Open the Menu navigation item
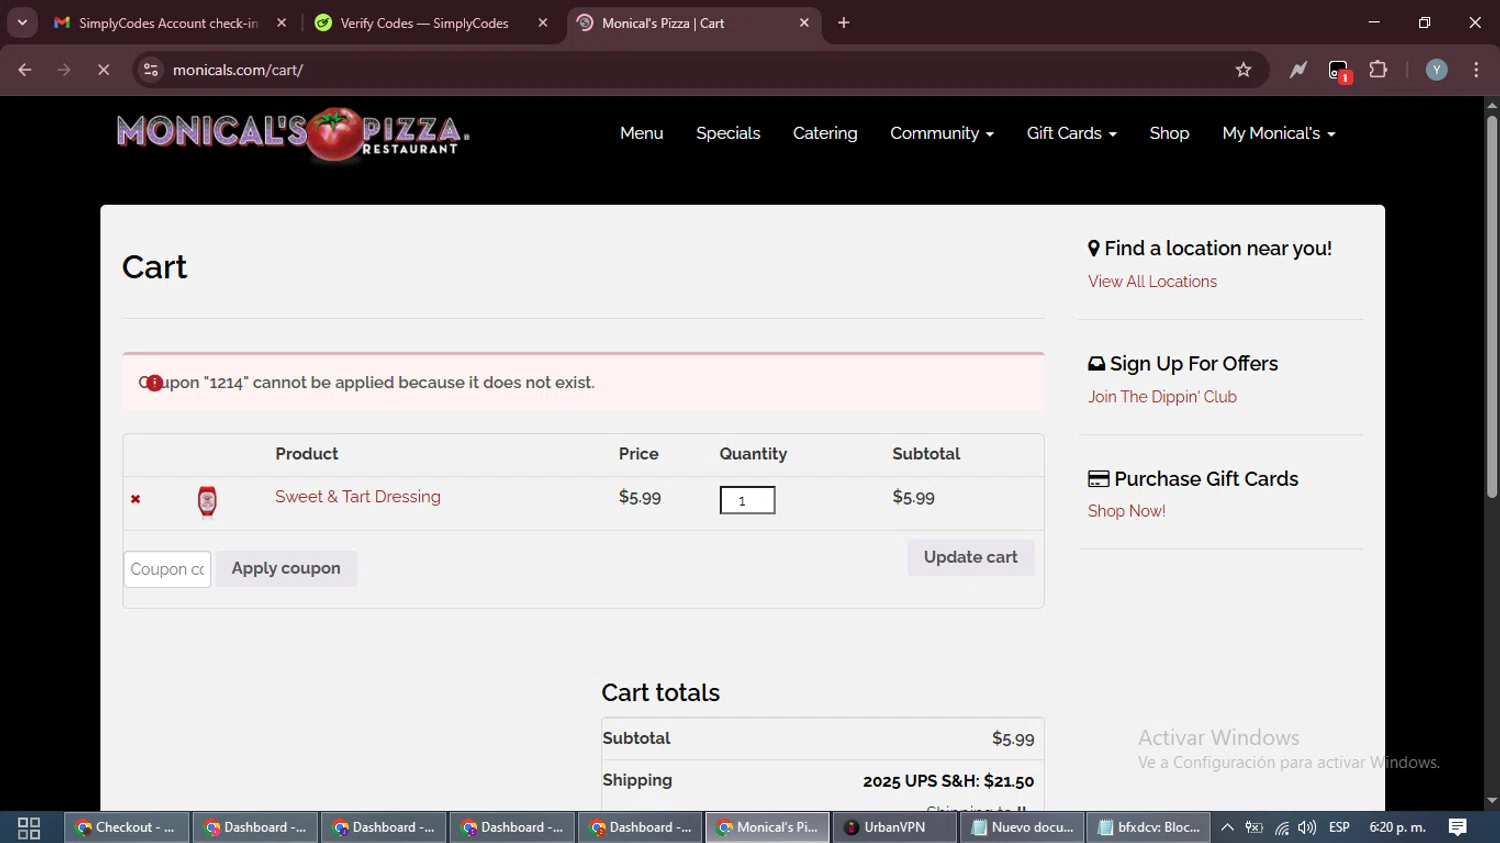The image size is (1500, 843). [x=641, y=133]
